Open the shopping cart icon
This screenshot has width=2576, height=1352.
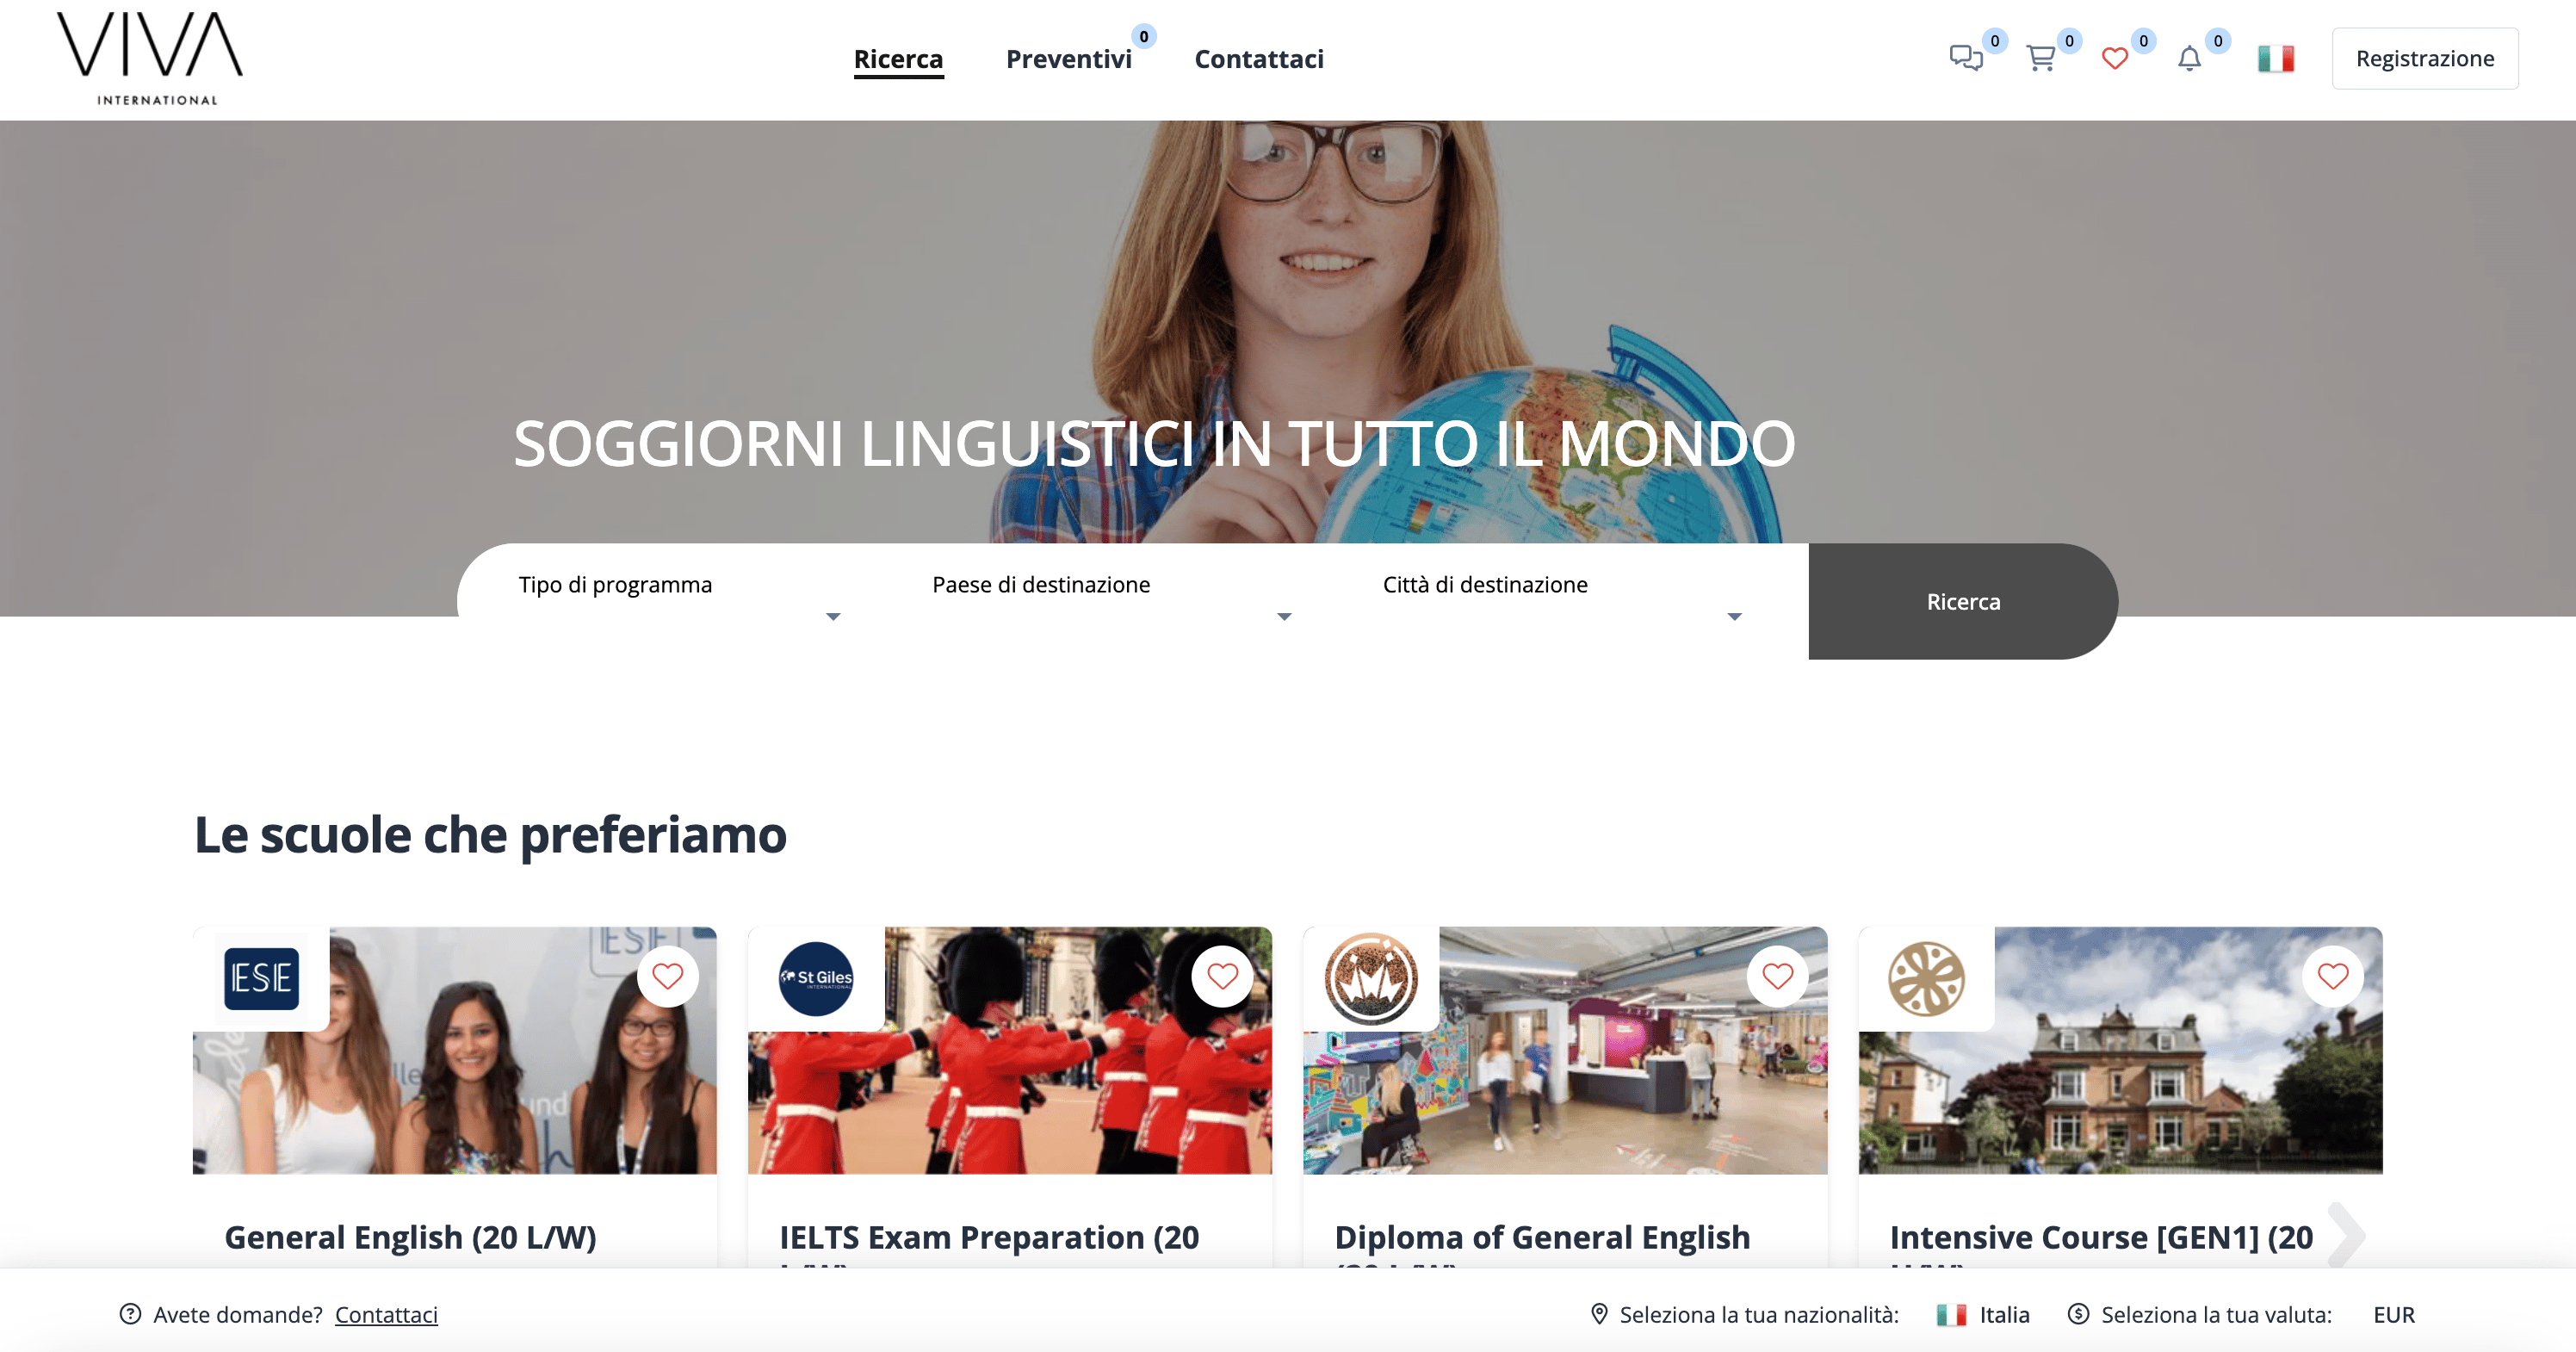pyautogui.click(x=2040, y=58)
